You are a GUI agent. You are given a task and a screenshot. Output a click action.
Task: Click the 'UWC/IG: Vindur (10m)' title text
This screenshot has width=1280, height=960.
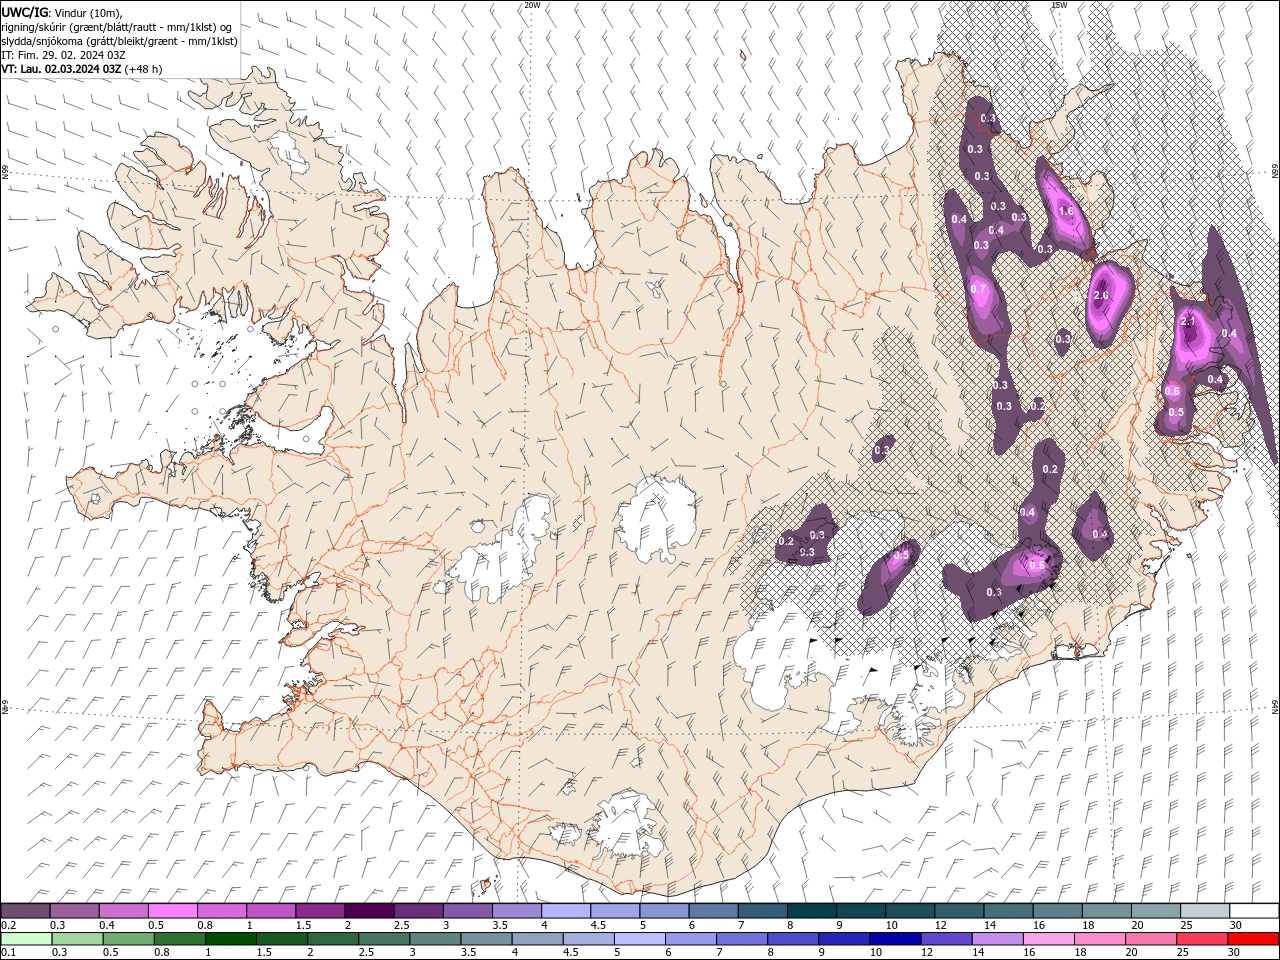pos(61,12)
